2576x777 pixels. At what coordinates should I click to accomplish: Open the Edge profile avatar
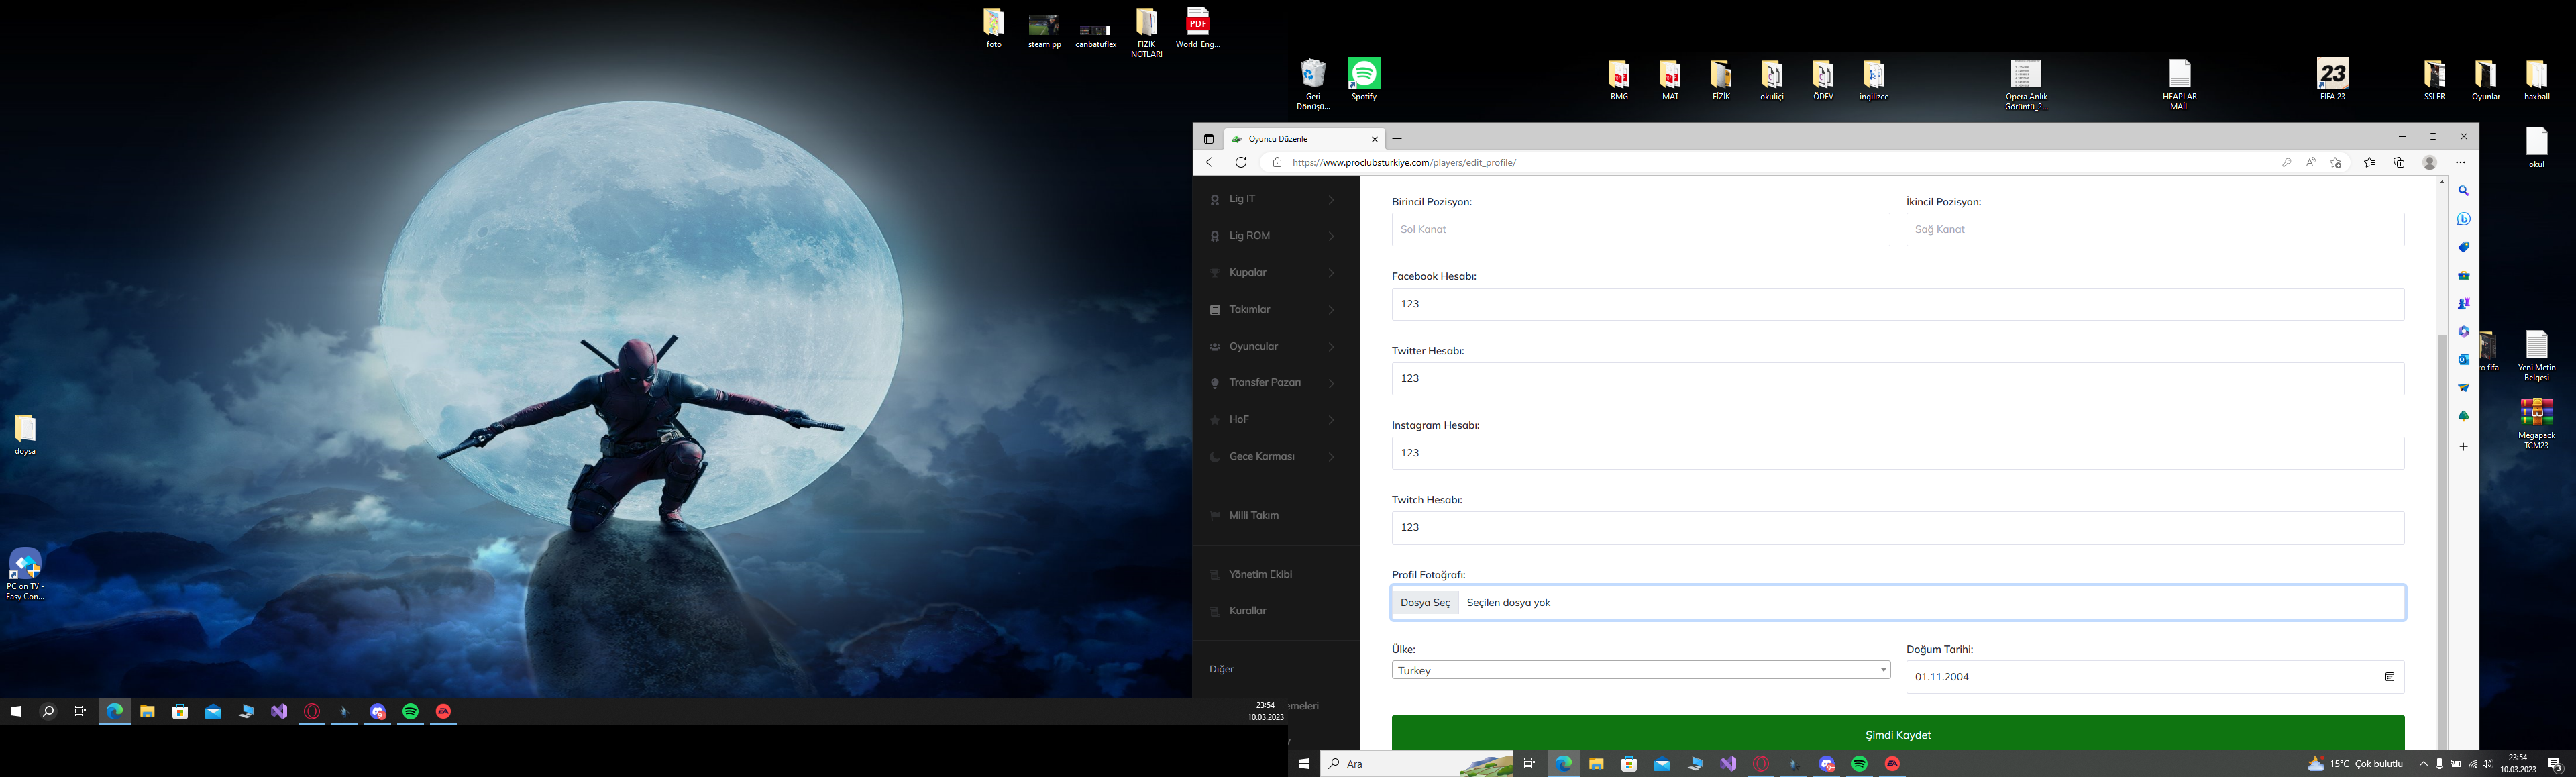pos(2430,162)
